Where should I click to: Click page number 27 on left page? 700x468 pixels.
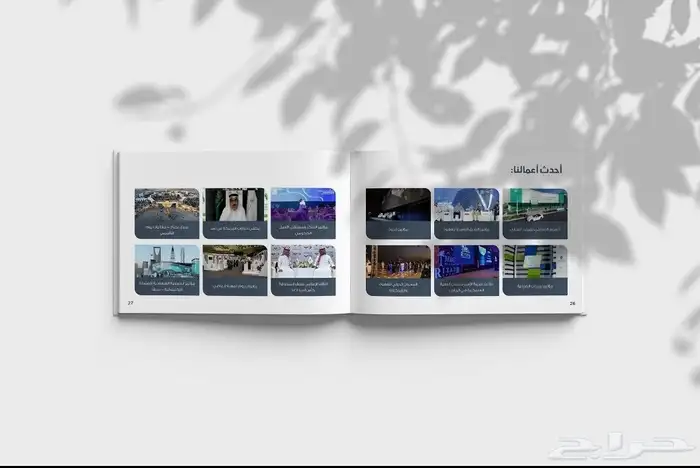click(x=130, y=302)
